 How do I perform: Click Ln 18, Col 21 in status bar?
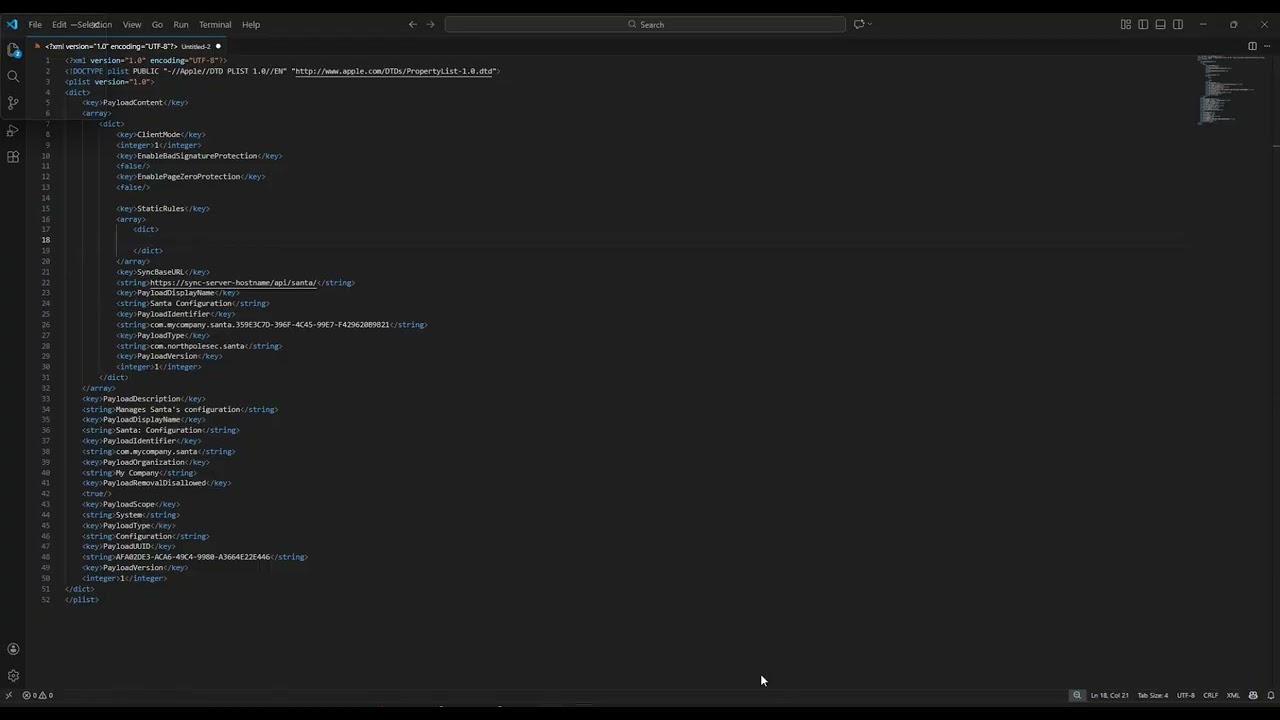(1110, 695)
